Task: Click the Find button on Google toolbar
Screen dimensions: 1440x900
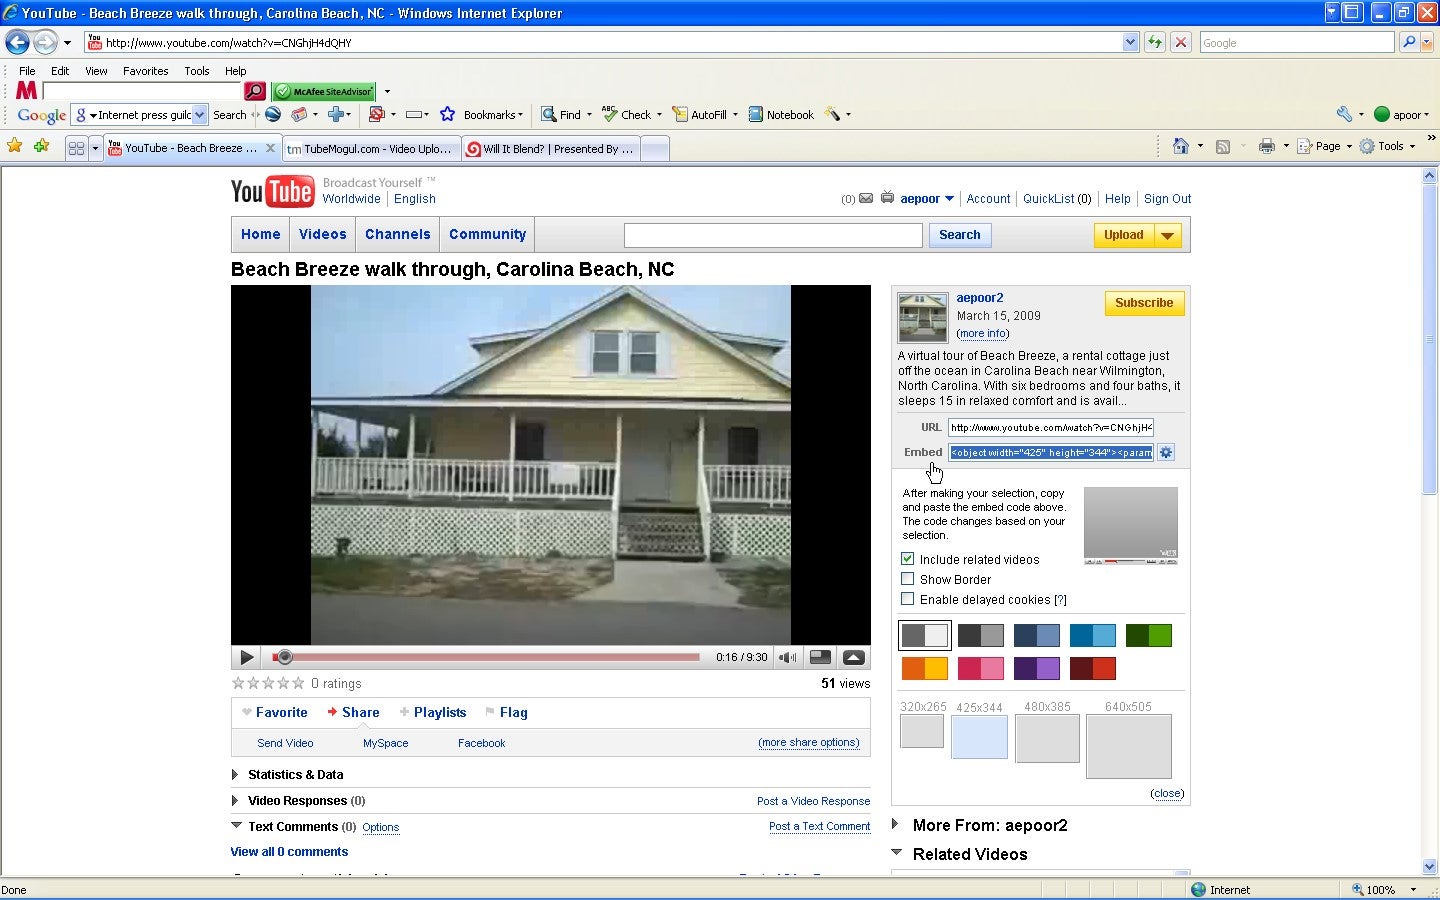Action: (x=561, y=115)
